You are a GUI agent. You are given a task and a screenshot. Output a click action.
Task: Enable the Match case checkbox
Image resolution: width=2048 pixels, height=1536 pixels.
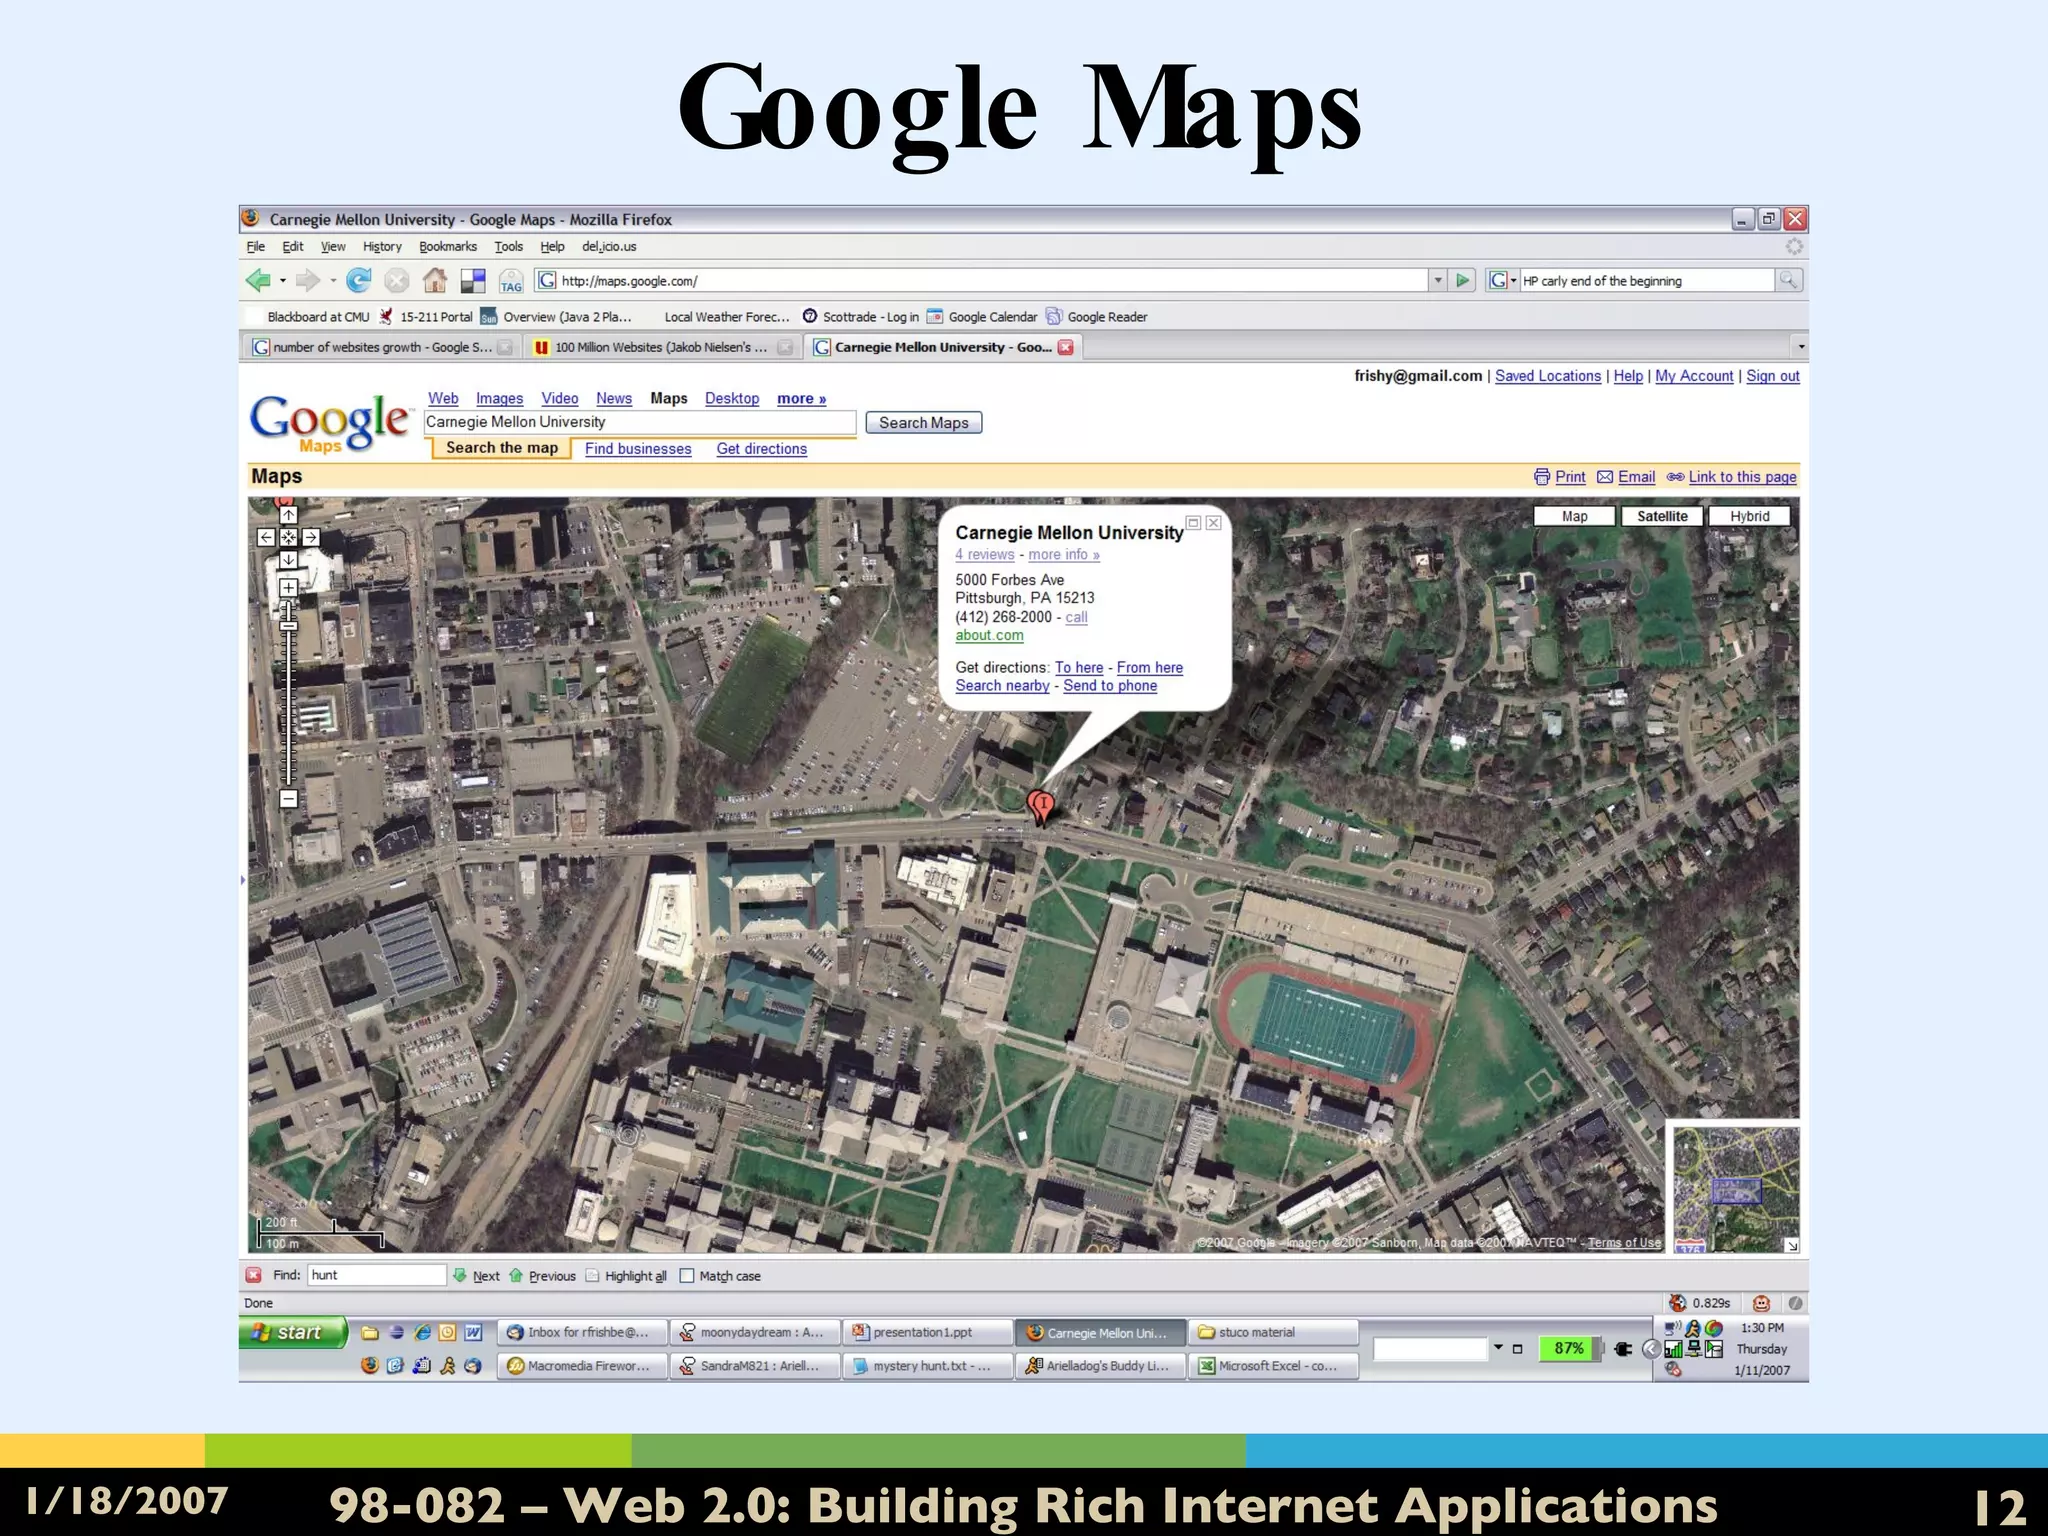[686, 1276]
